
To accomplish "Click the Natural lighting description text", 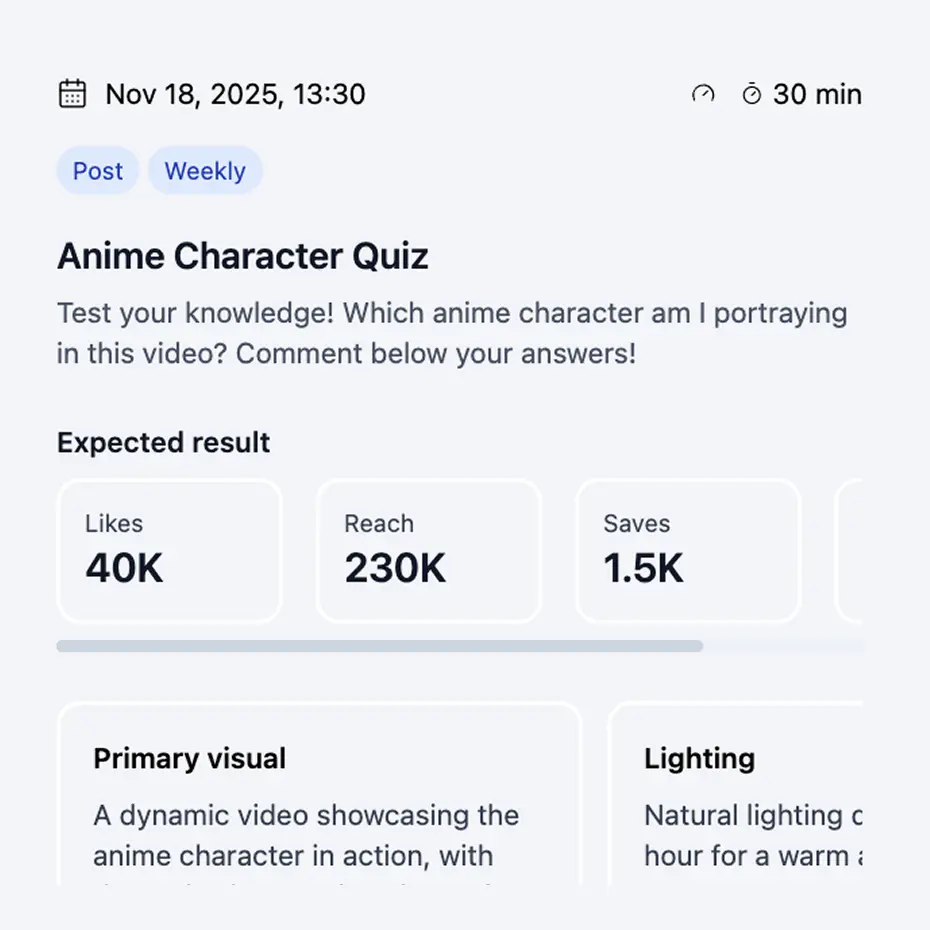I will tap(752, 835).
